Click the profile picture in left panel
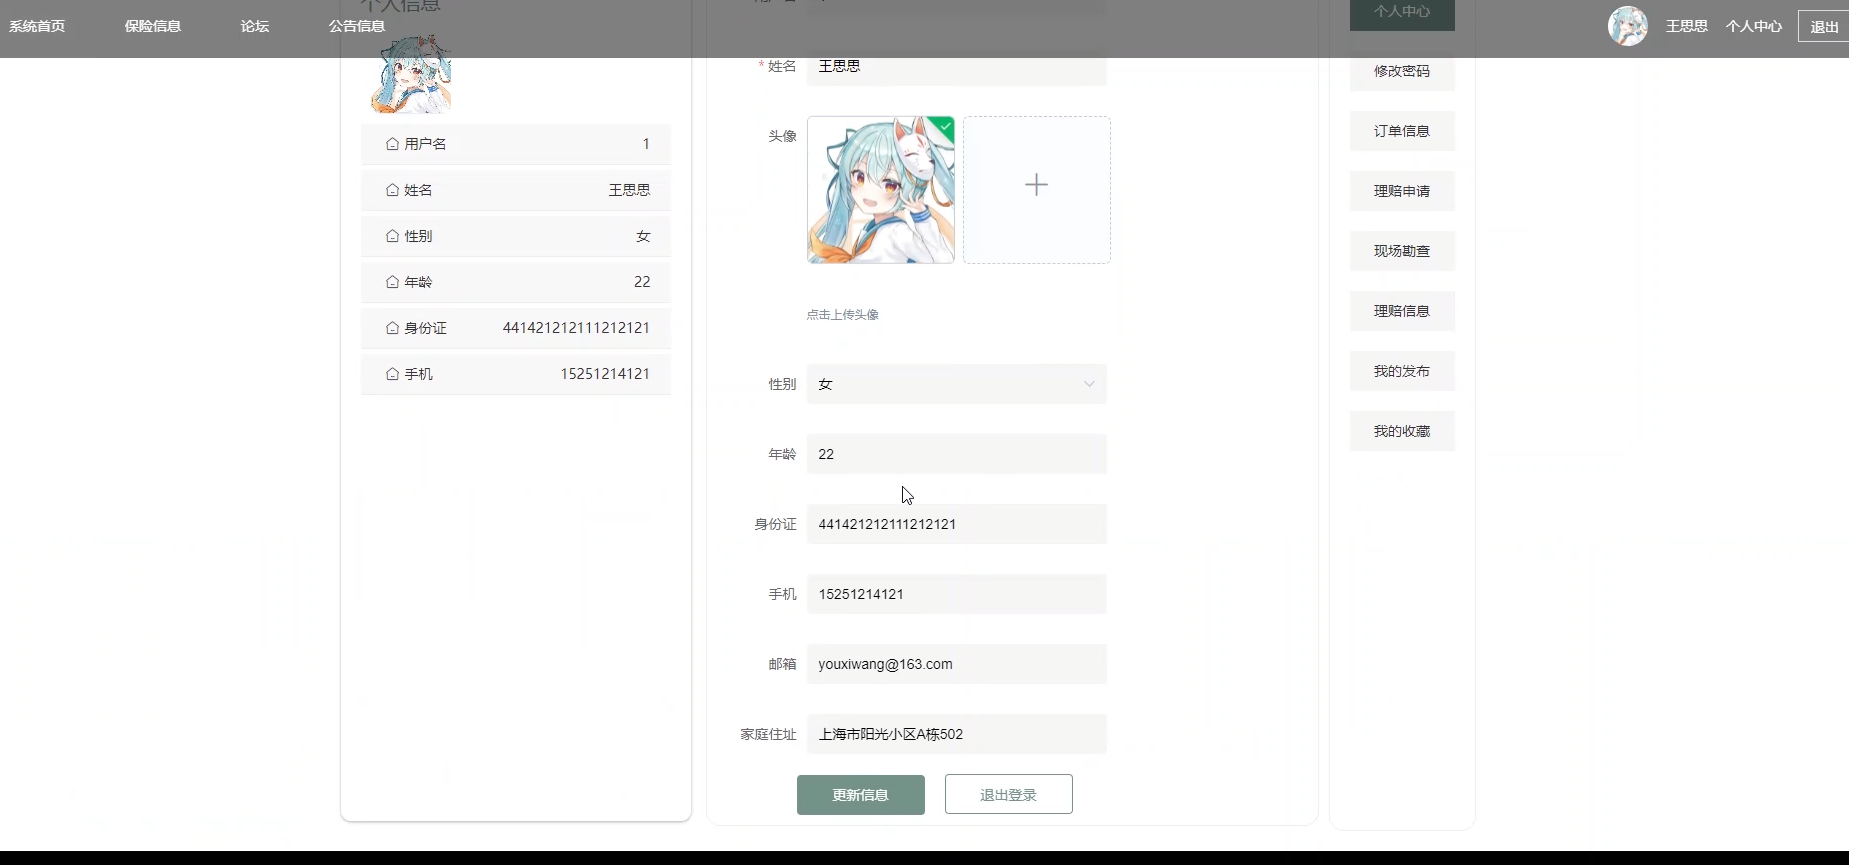Viewport: 1849px width, 865px height. tap(411, 75)
